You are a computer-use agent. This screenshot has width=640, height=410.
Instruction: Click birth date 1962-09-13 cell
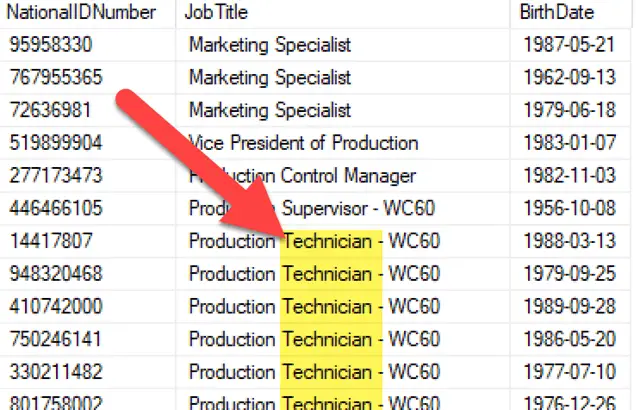(570, 78)
